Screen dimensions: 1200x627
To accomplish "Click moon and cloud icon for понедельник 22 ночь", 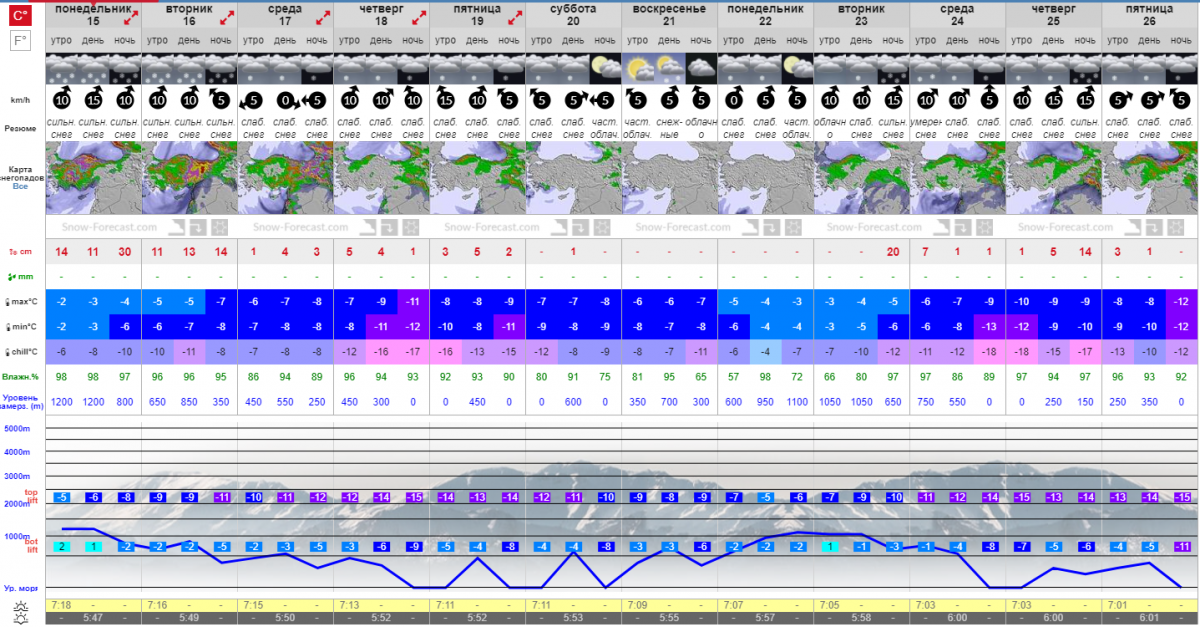I will click(x=797, y=68).
